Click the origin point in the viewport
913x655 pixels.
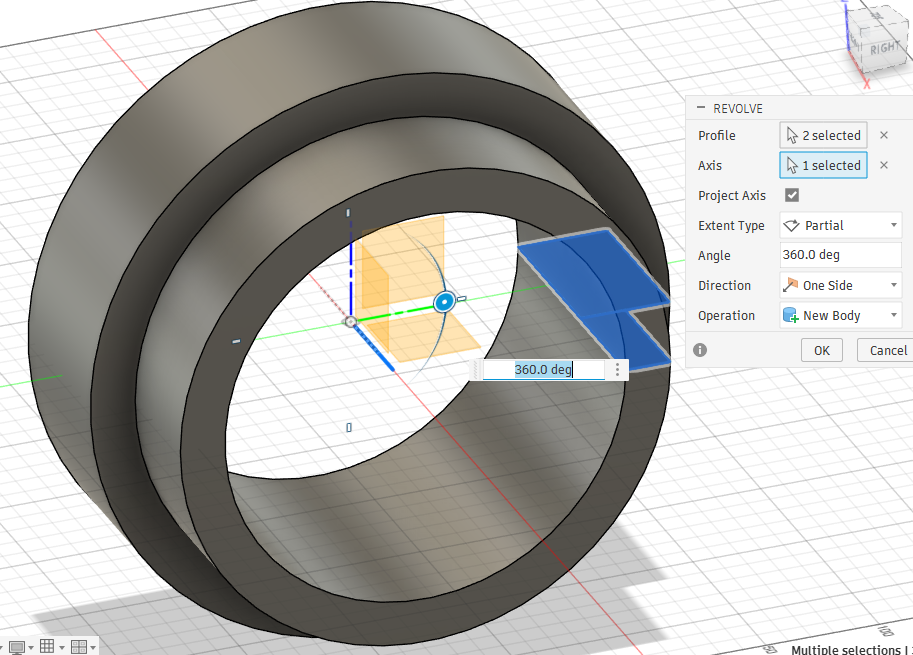(351, 322)
